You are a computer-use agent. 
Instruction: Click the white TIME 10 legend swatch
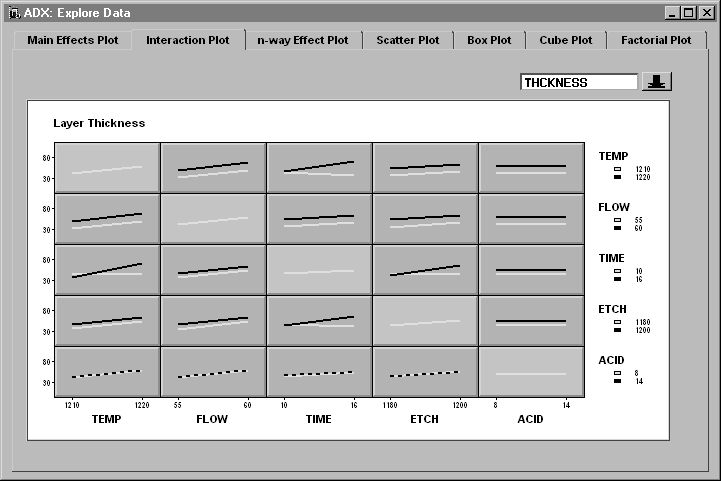click(x=618, y=271)
